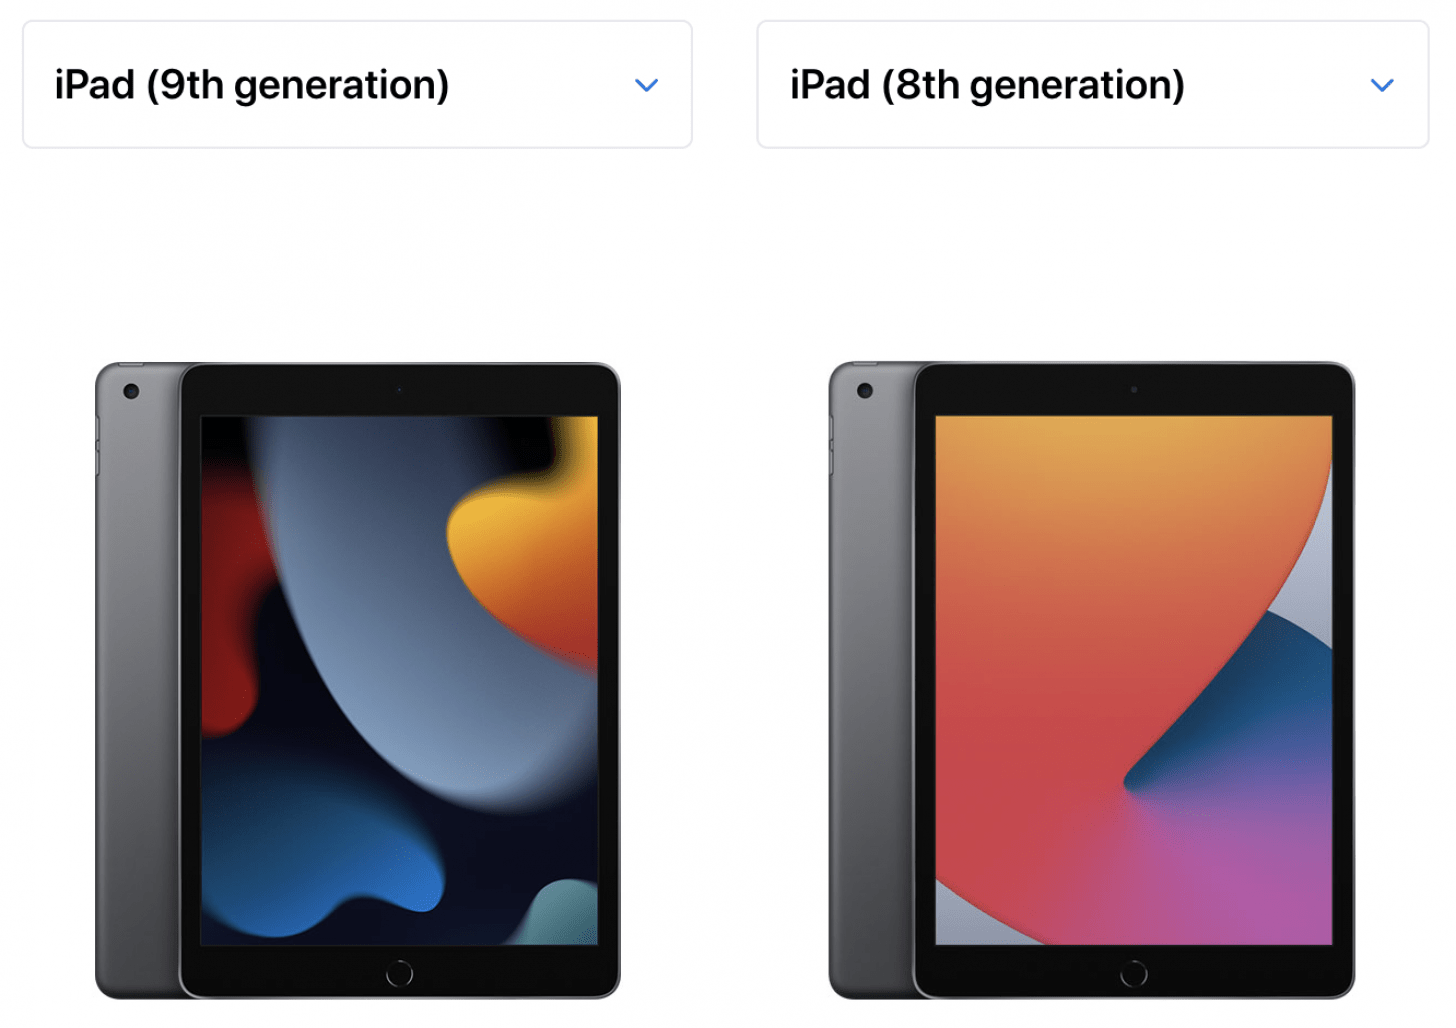Viewport: 1456px width, 1028px height.
Task: Click the blue chevron beside iPad (8th generation)
Action: point(1382,86)
